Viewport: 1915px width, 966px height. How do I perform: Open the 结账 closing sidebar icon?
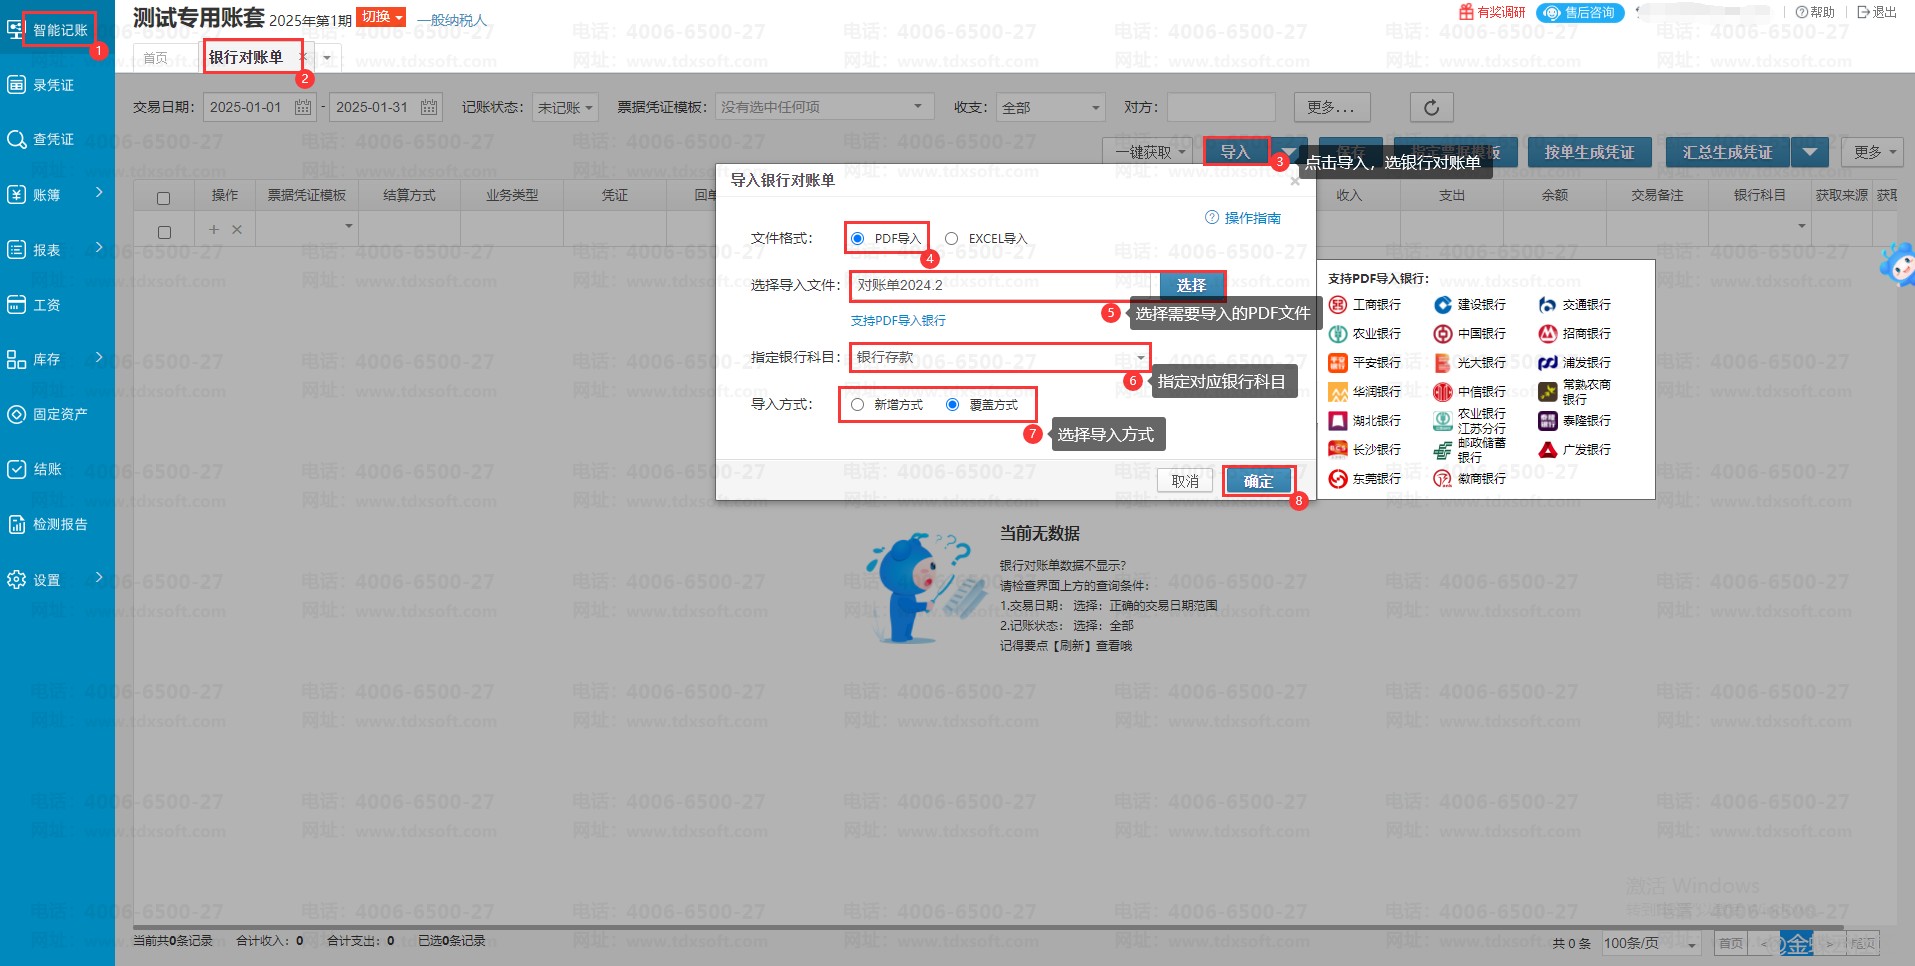click(x=17, y=469)
